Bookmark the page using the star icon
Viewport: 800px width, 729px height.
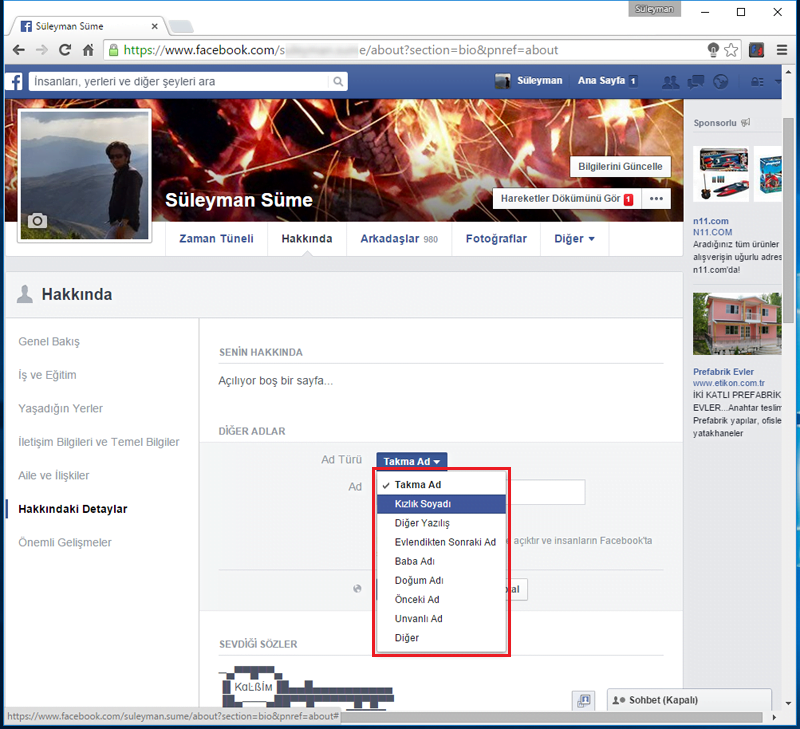click(x=731, y=48)
